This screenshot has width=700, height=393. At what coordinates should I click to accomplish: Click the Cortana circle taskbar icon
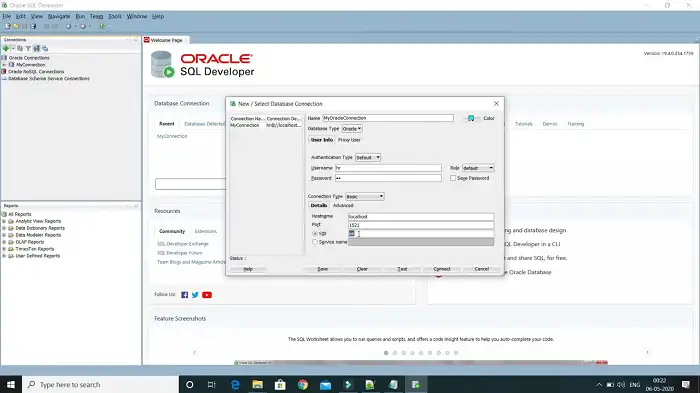(190, 385)
